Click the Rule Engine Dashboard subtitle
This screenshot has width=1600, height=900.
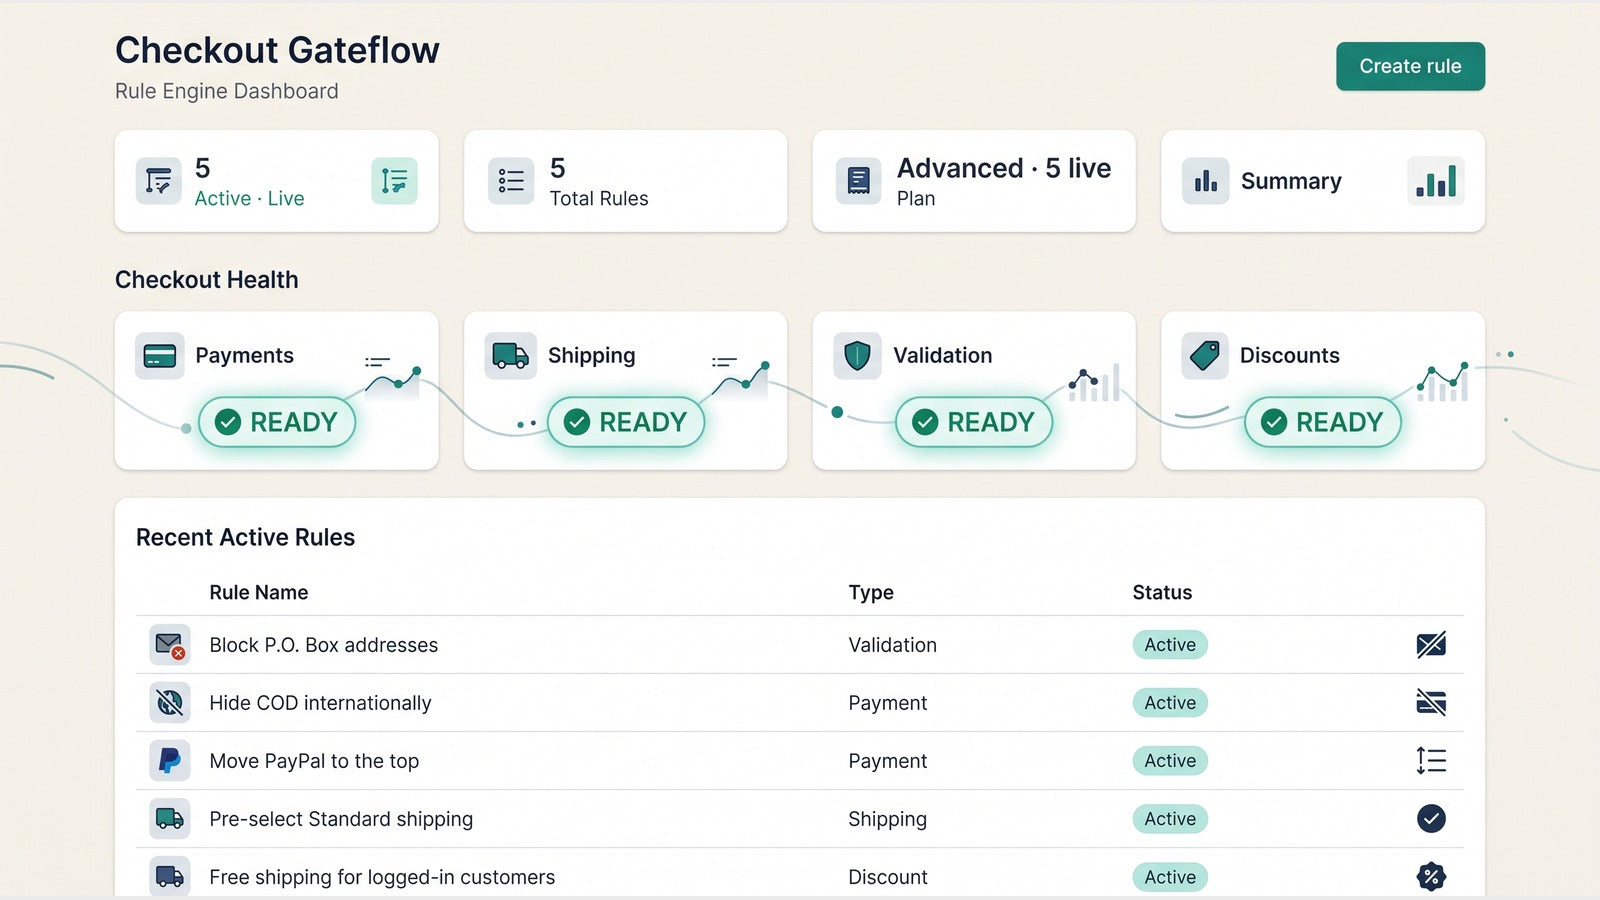(226, 91)
